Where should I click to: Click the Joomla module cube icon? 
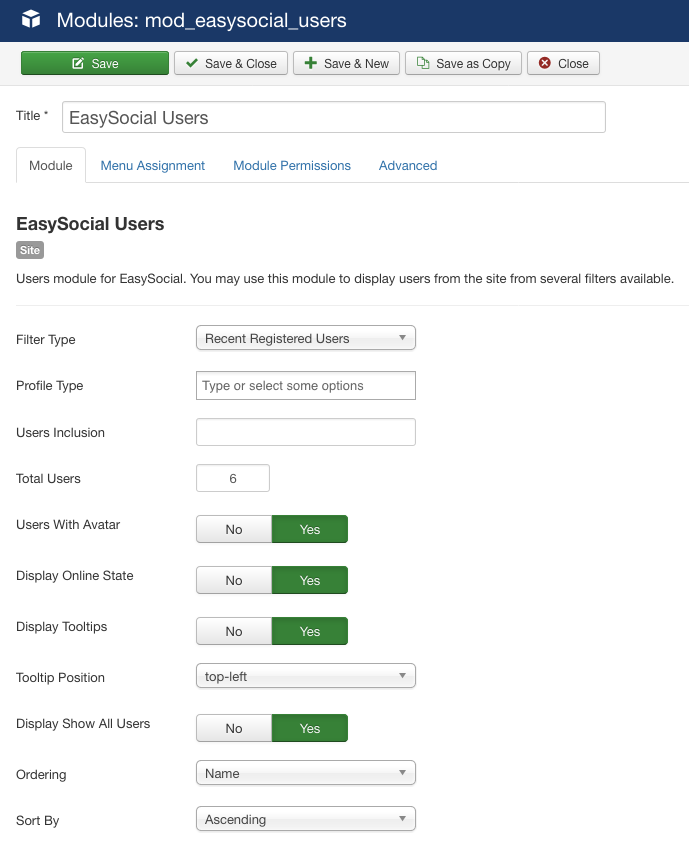(x=31, y=19)
